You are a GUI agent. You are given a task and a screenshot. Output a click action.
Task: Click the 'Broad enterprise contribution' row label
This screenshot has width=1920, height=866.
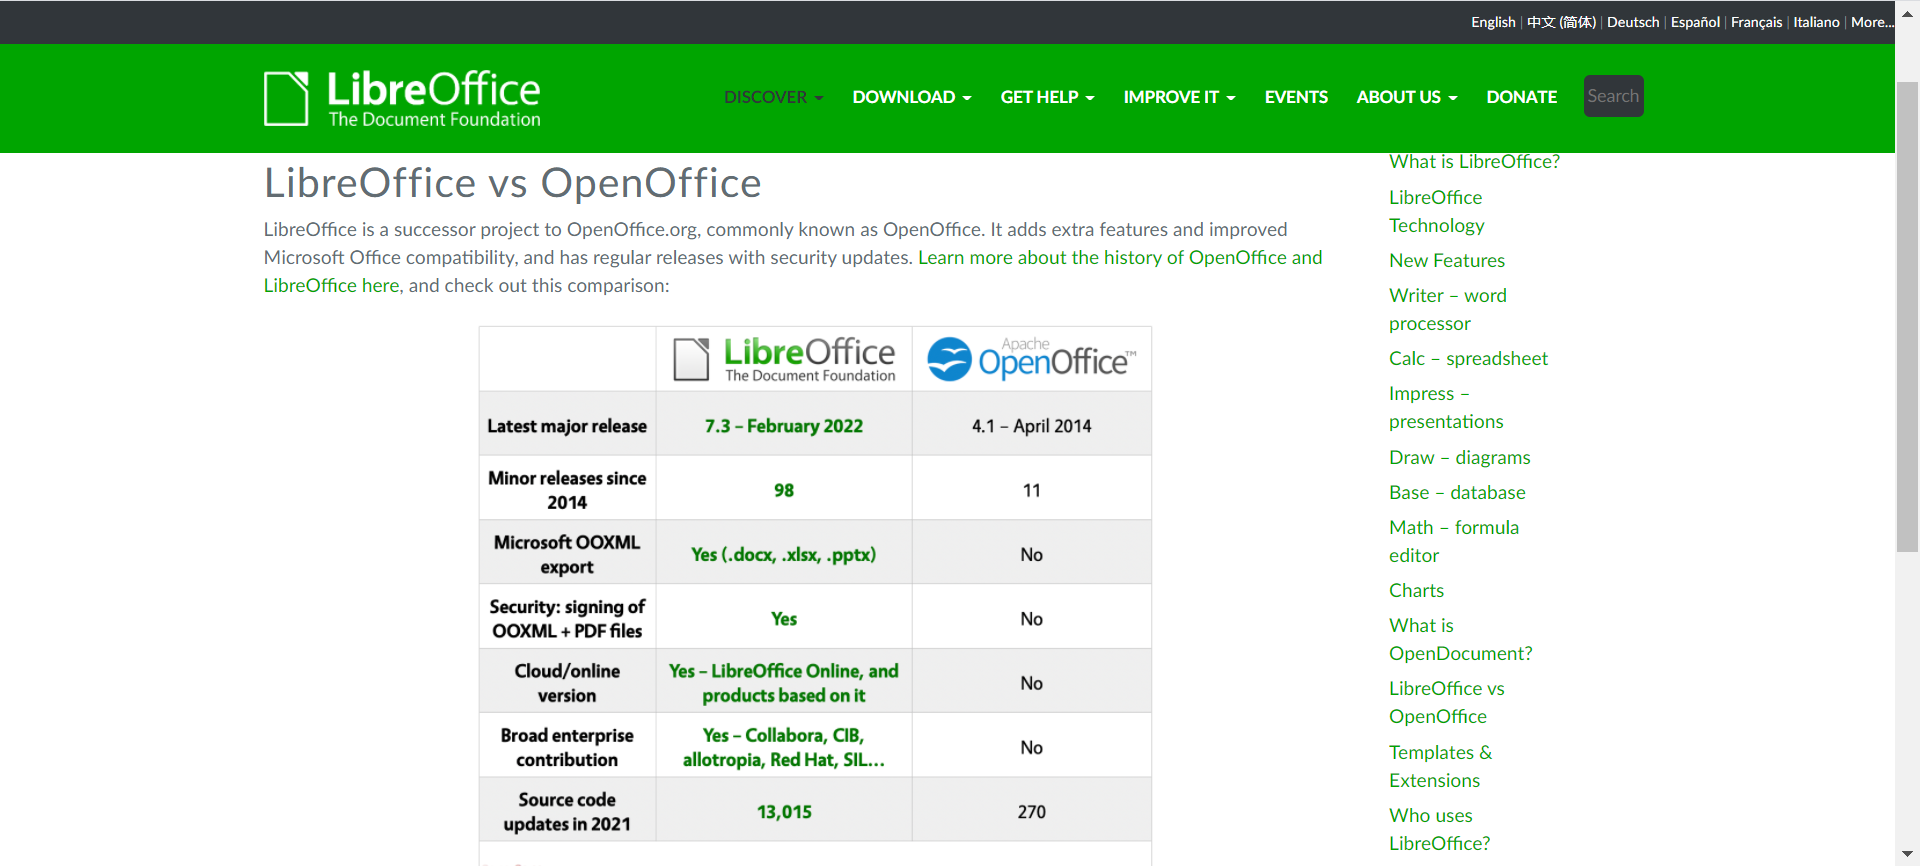[567, 747]
